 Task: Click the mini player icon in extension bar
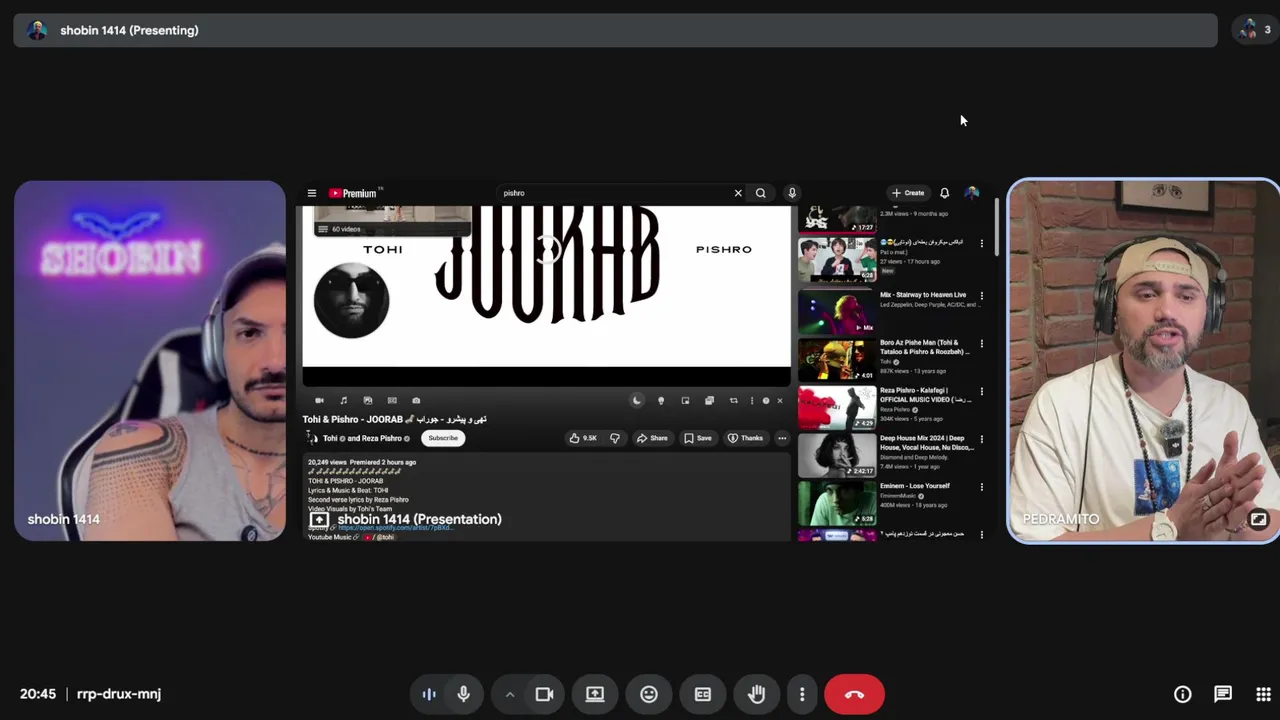tap(685, 401)
